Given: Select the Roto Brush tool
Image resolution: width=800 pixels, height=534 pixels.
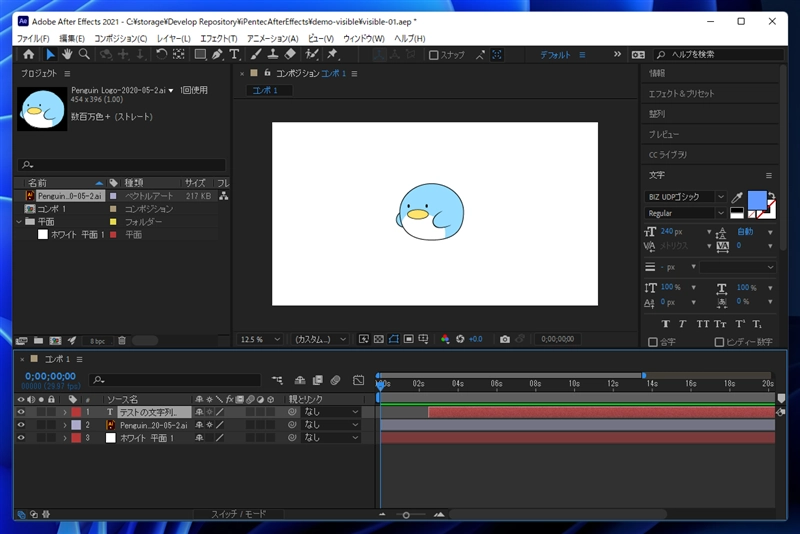Looking at the screenshot, I should point(312,54).
